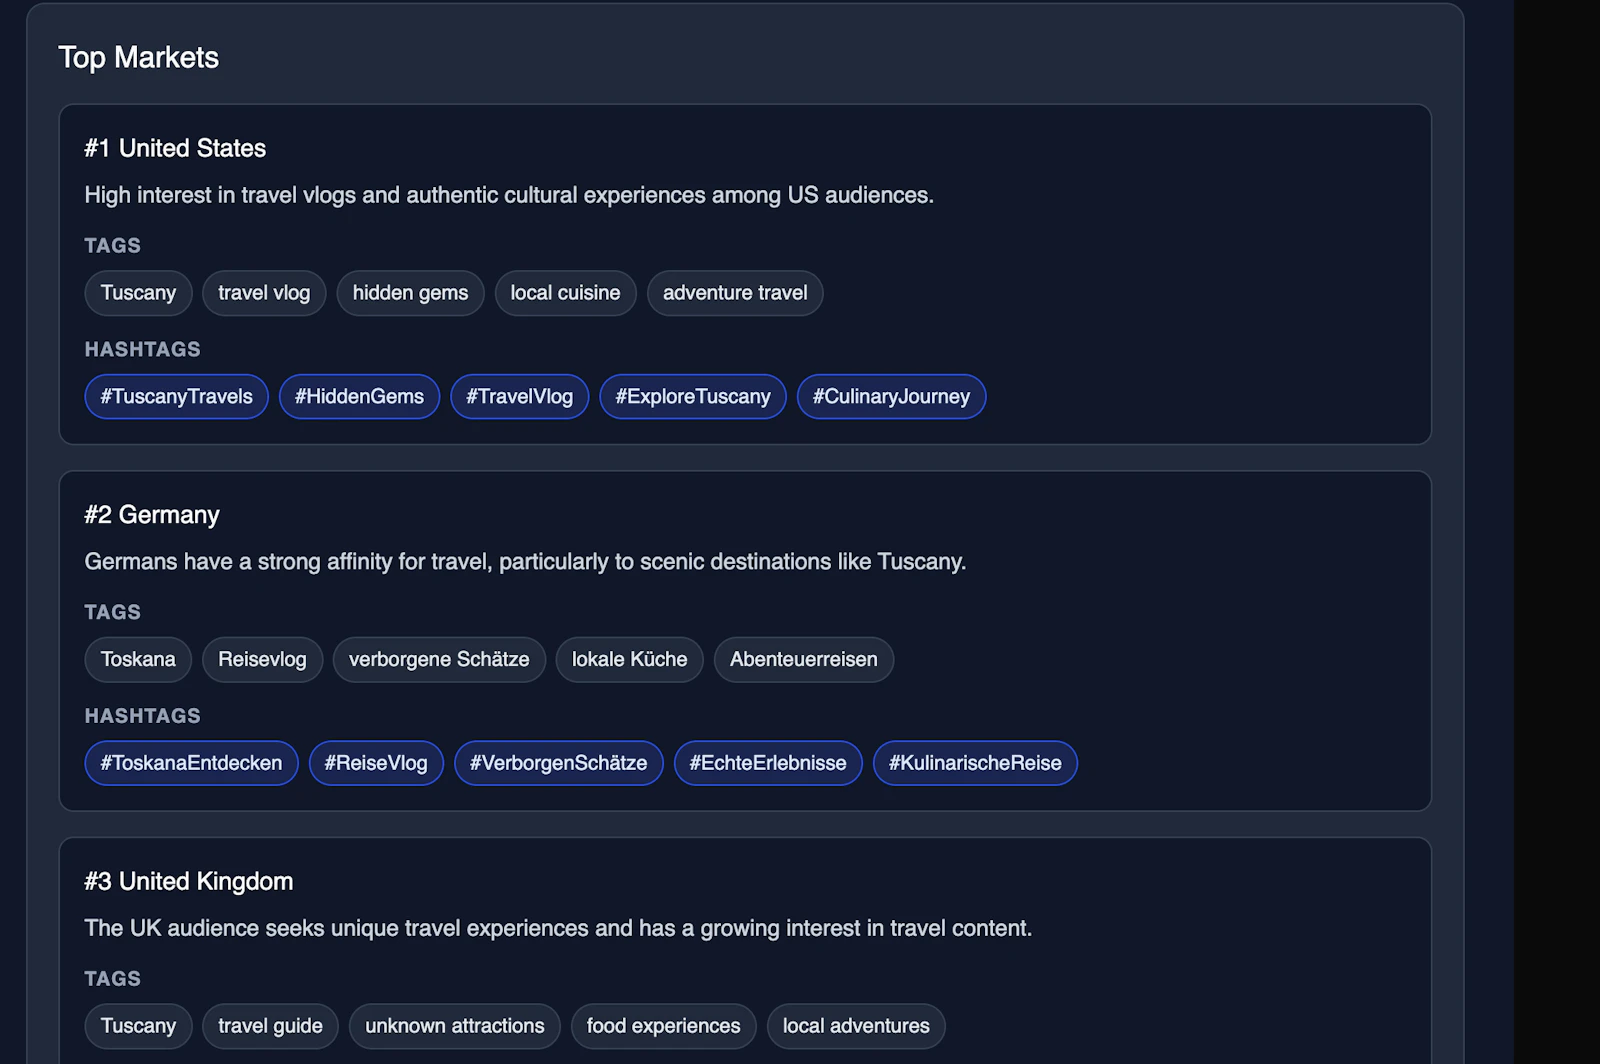Select the 'local cuisine' tag
The width and height of the screenshot is (1600, 1064).
pos(565,293)
